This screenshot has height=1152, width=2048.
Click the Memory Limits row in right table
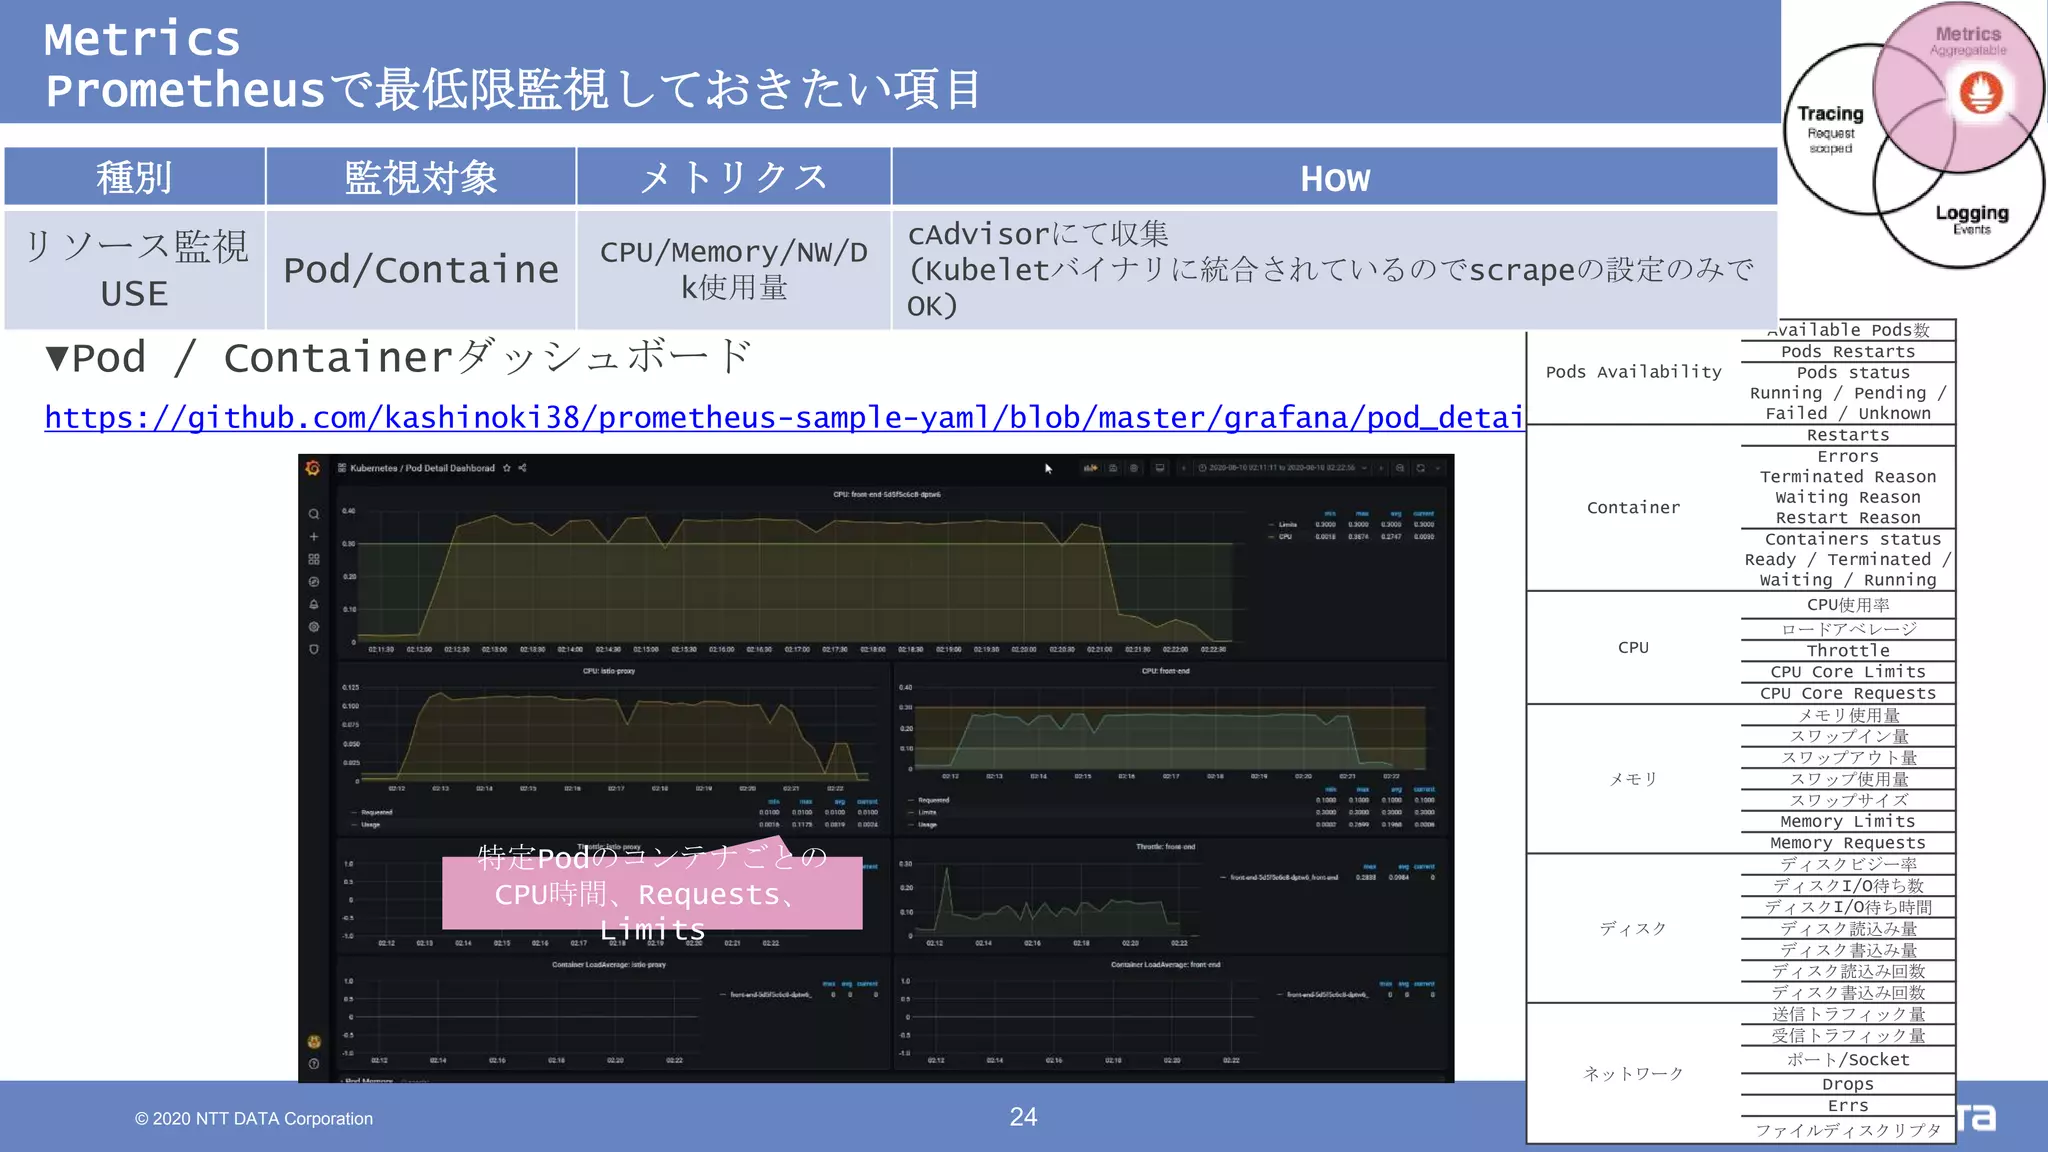point(1848,822)
